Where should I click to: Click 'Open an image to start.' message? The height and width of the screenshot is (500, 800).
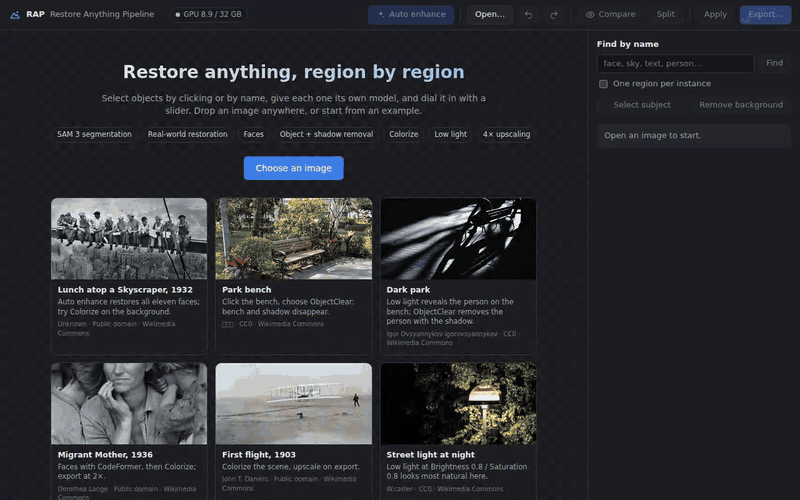click(x=653, y=135)
